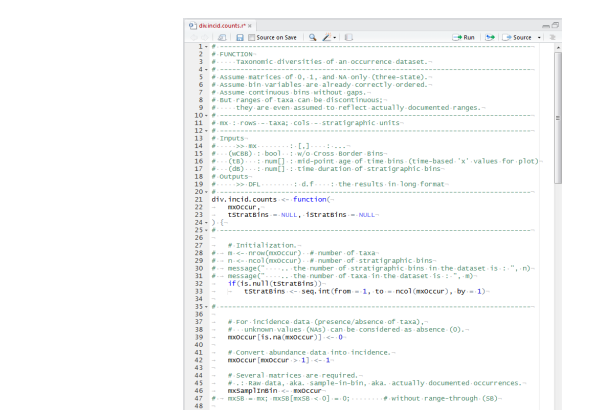Open the Source button dropdown arrow
Viewport: 607px width, 410px height.
pos(540,37)
